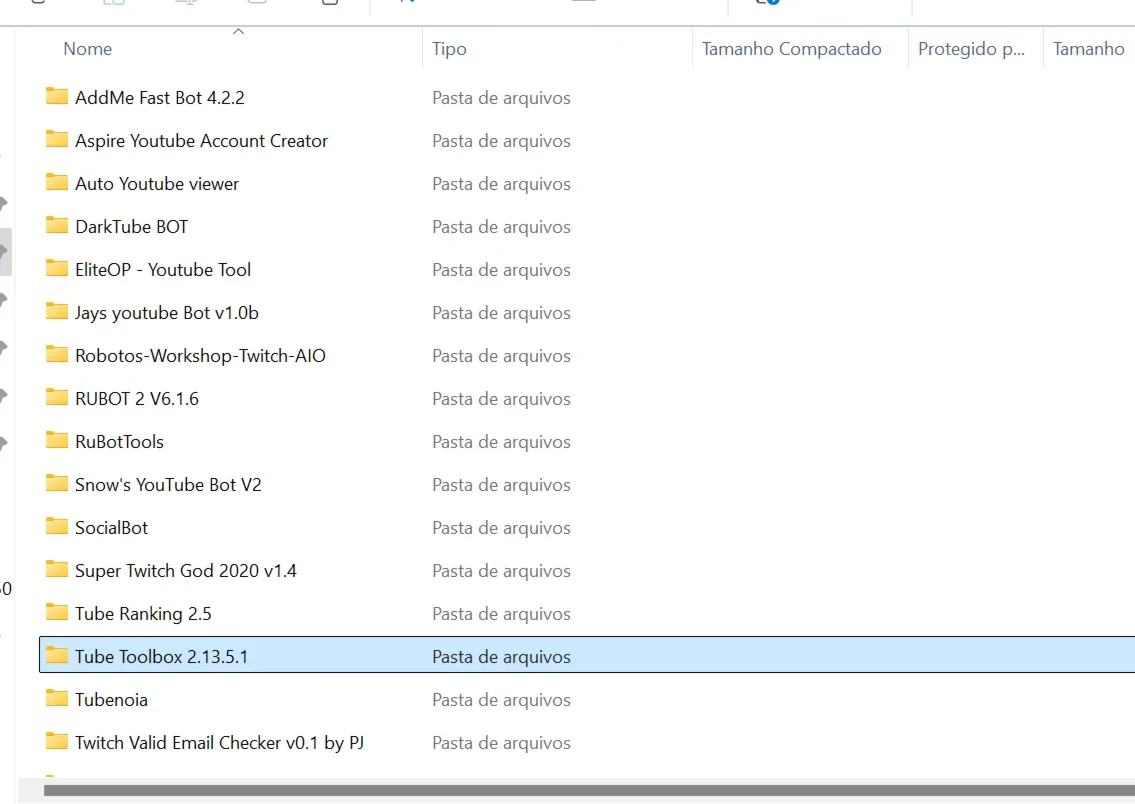Viewport: 1135px width, 804px height.
Task: Click the horizontal scrollbar below the file list
Action: (x=589, y=790)
